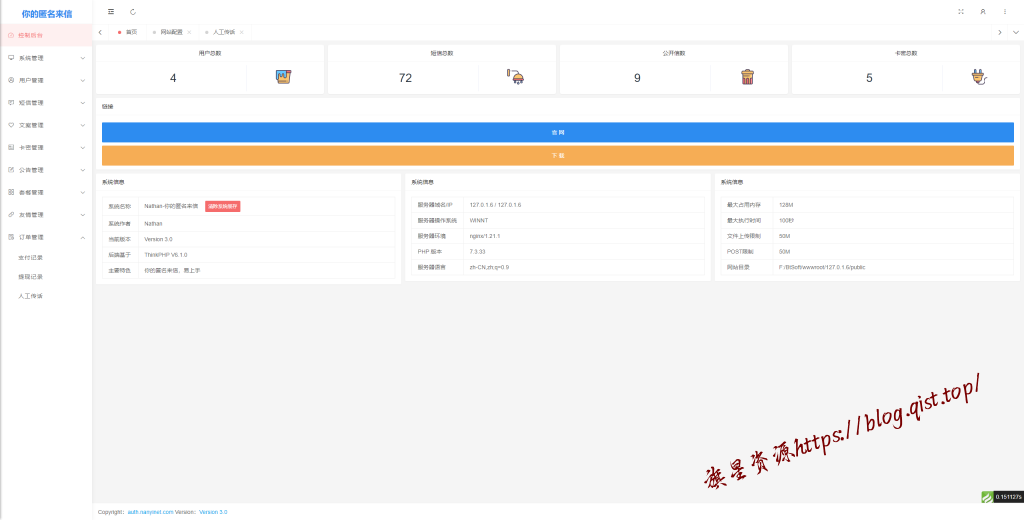Click the plug icon in 卡密总数 card
This screenshot has height=520, width=1024.
[x=978, y=77]
